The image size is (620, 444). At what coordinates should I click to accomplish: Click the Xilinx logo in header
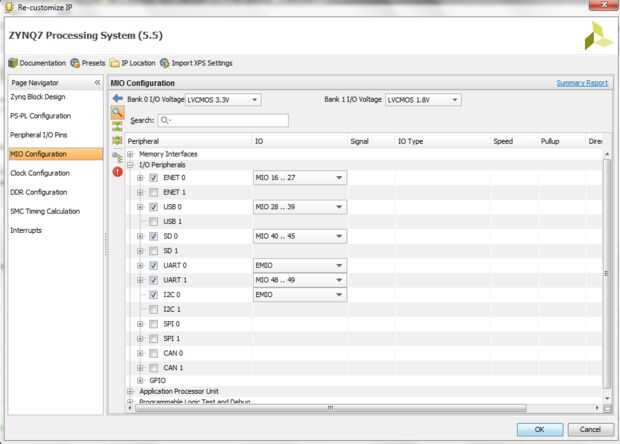[598, 36]
